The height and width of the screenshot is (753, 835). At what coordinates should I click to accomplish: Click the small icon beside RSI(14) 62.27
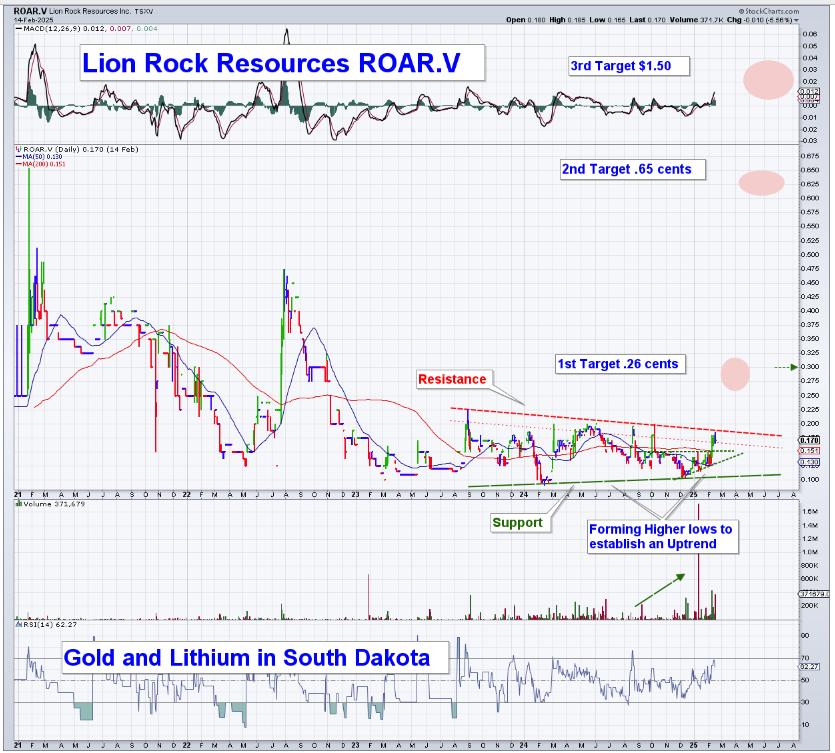coord(18,624)
